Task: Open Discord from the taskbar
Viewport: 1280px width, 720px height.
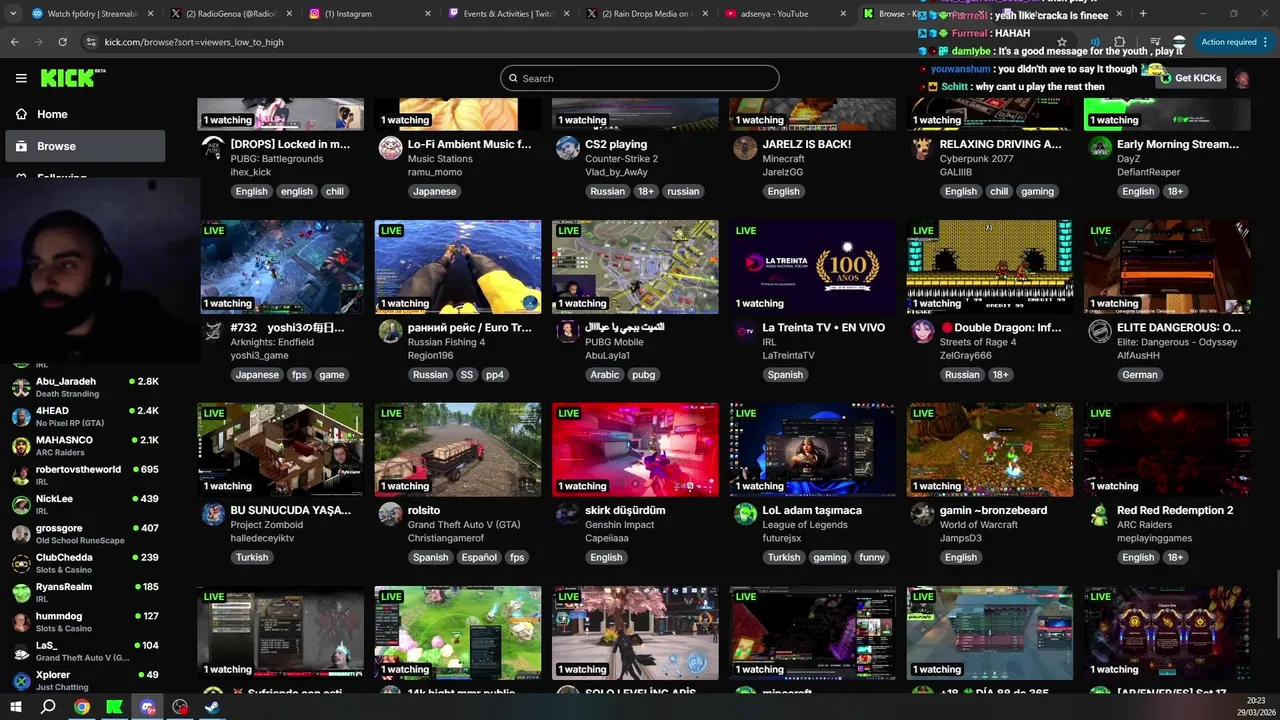Action: coord(148,707)
